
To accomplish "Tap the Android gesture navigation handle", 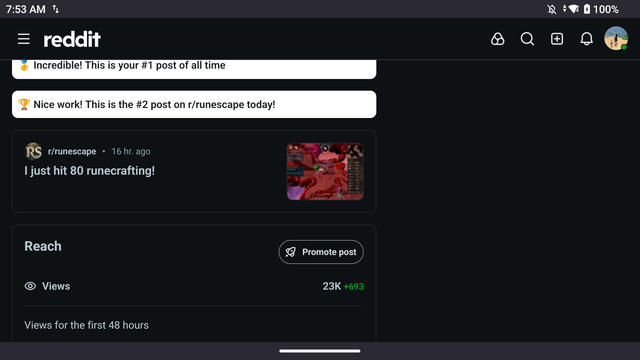I will [x=320, y=351].
